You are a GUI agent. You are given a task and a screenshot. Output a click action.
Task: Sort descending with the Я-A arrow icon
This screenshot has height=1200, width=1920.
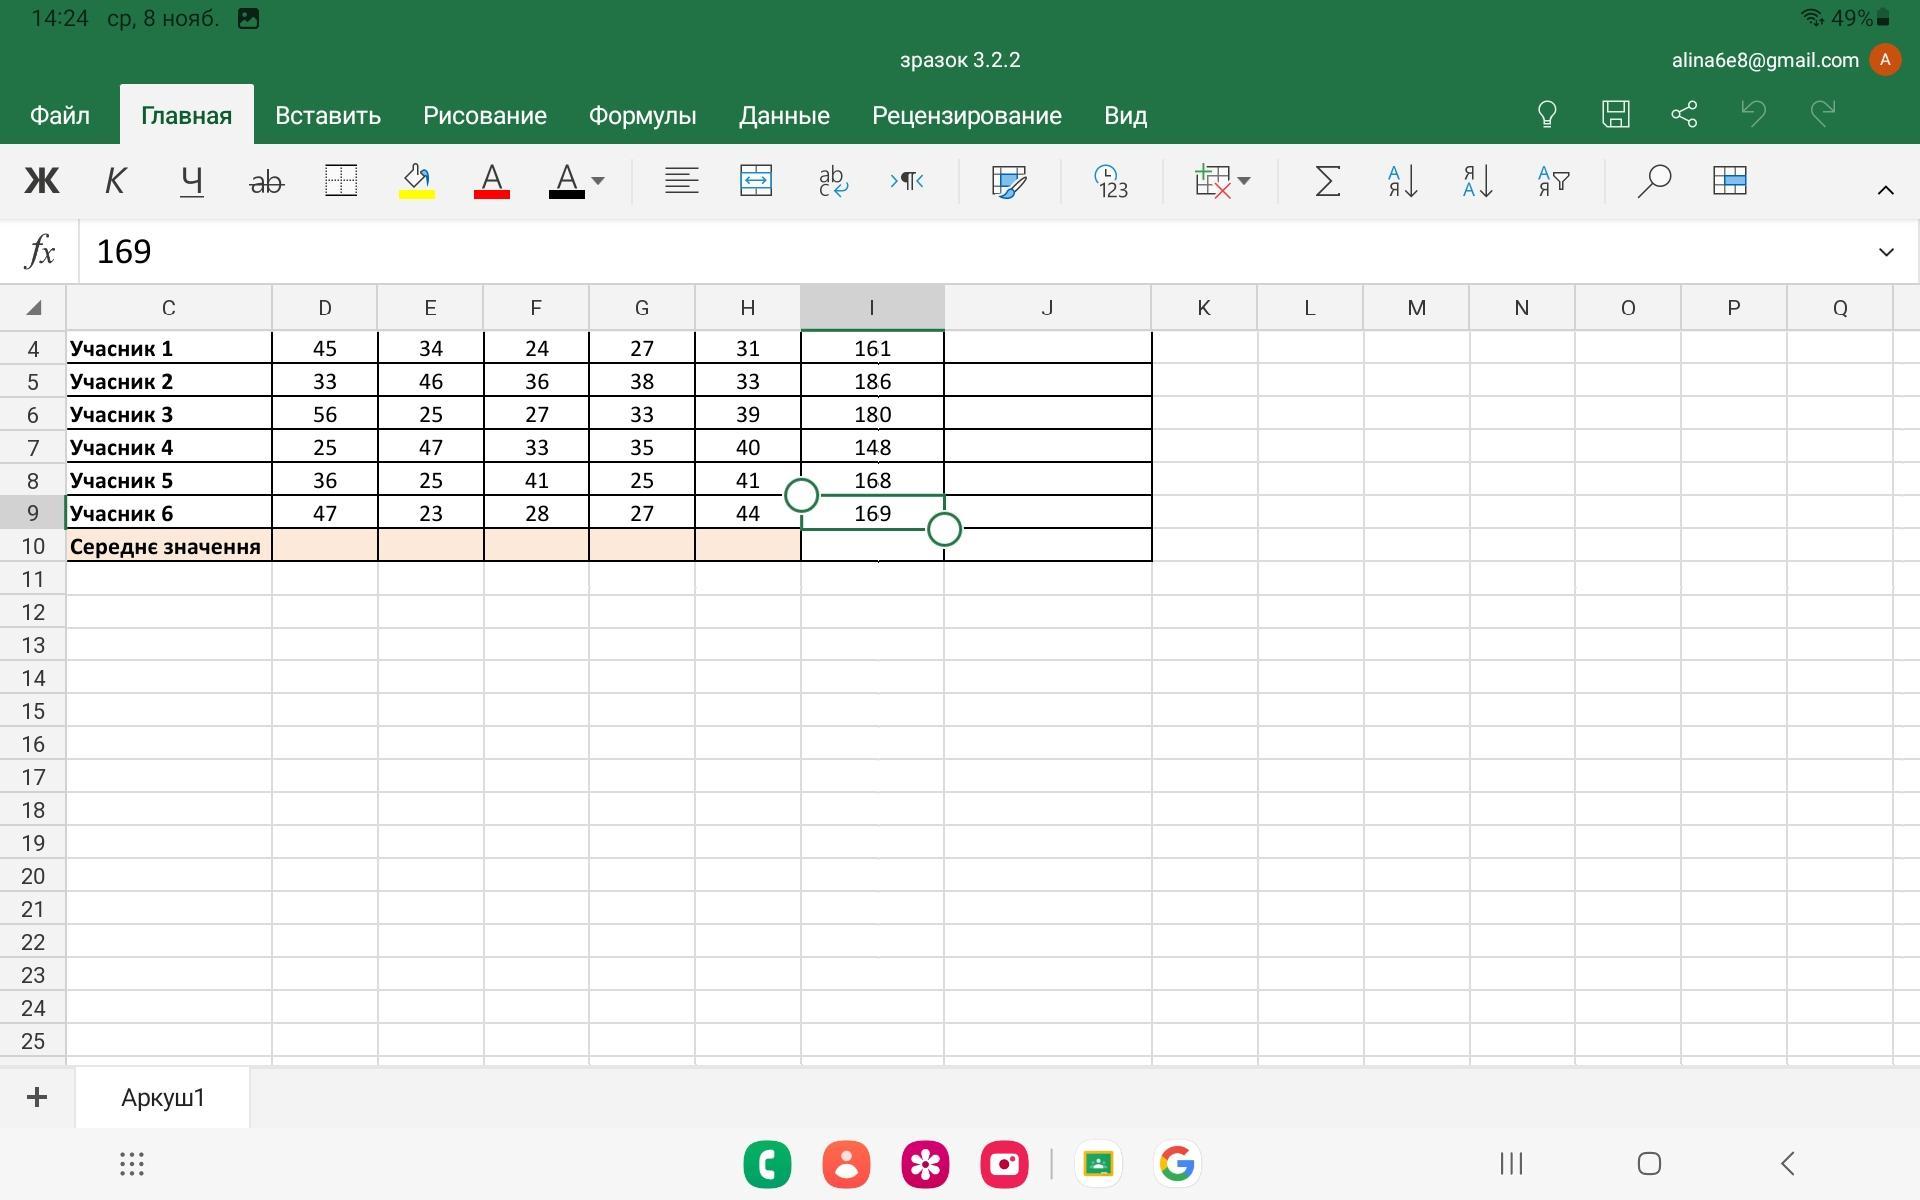[1477, 181]
